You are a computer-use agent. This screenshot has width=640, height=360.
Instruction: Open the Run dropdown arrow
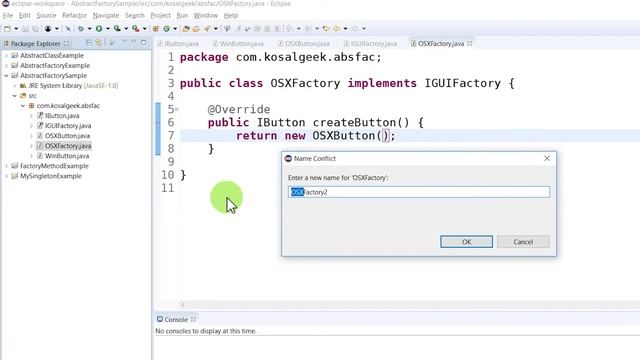pos(108,29)
